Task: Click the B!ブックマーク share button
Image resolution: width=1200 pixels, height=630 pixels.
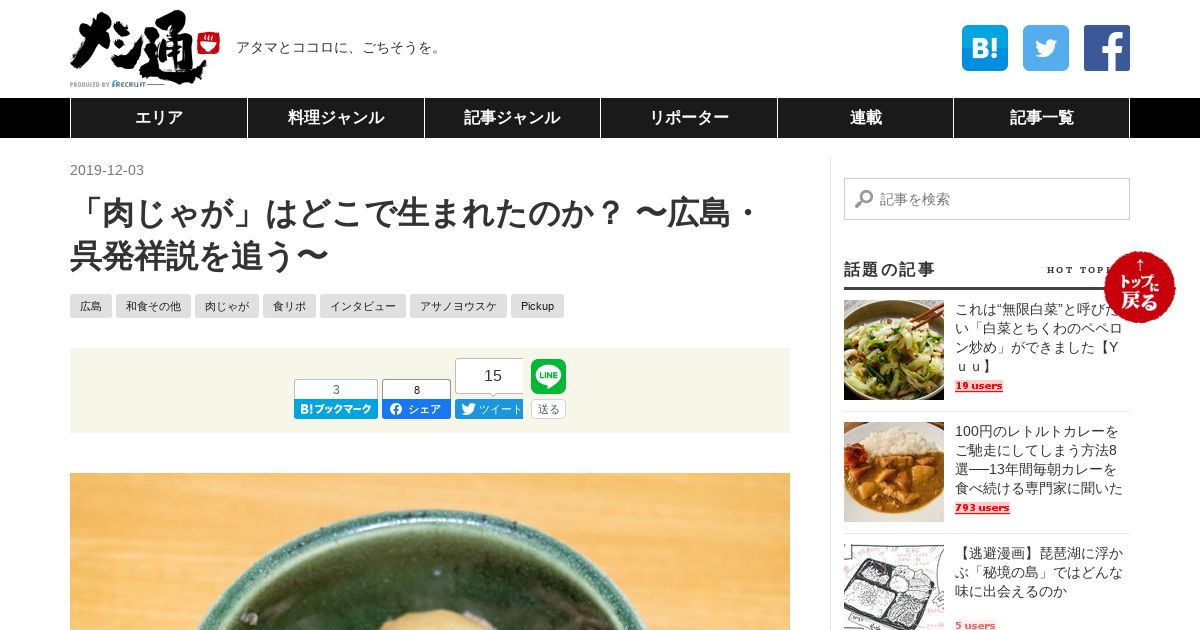Action: point(336,409)
